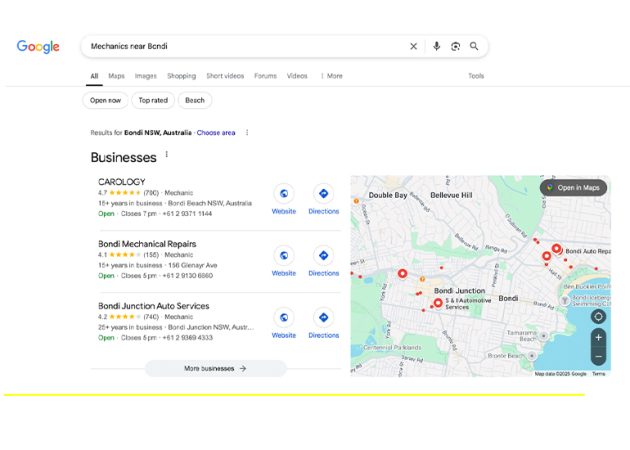Select the Bondi Auto Repairs map pin

[556, 249]
